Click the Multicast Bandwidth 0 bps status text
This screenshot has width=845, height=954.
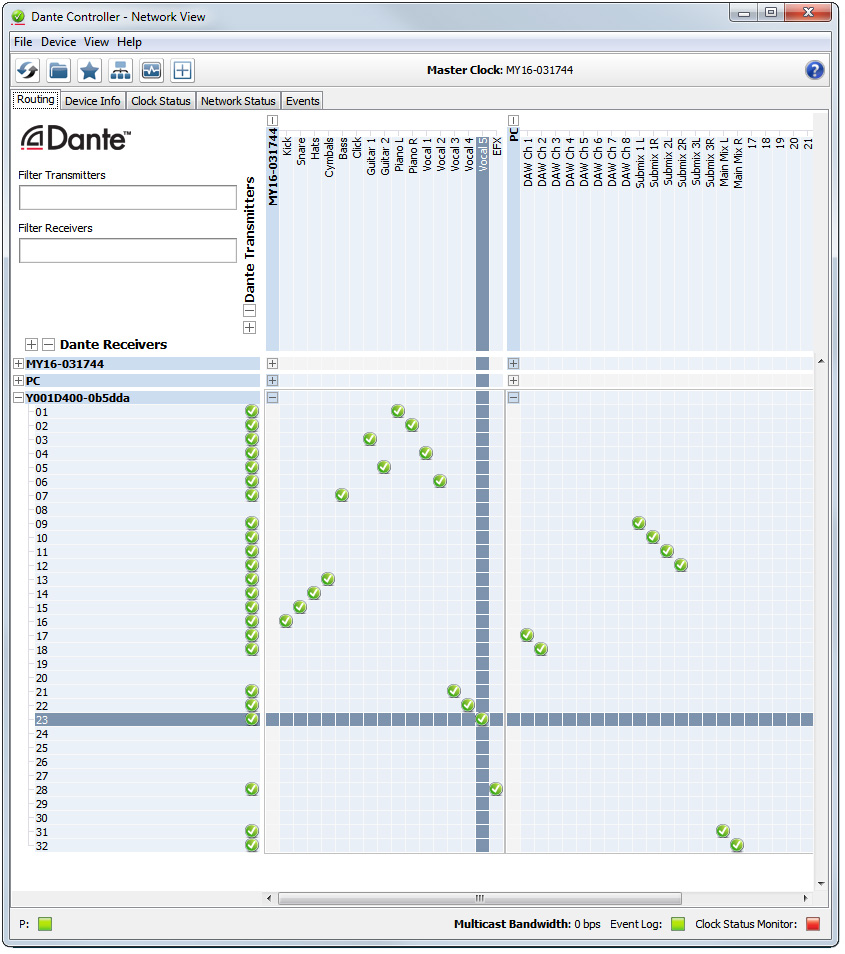(x=527, y=924)
